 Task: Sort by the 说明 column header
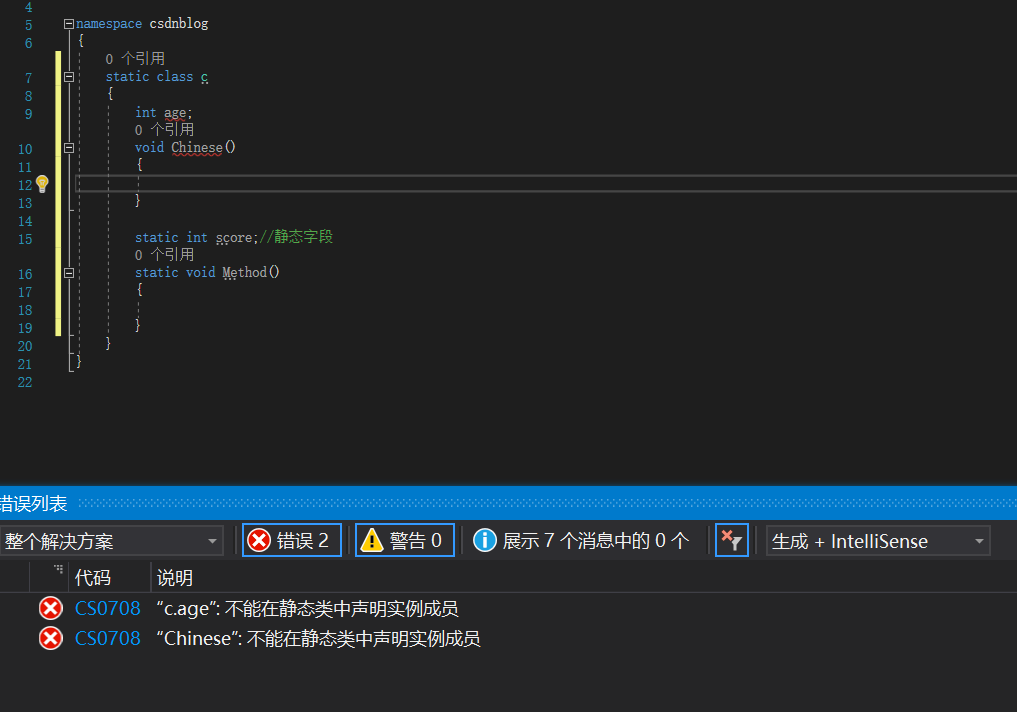tap(175, 577)
